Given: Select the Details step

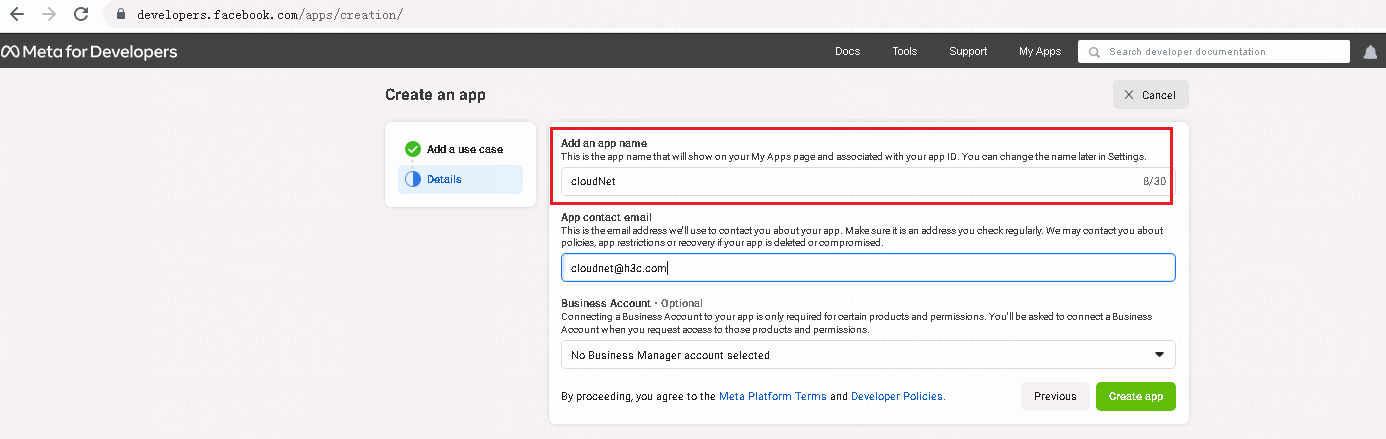Looking at the screenshot, I should click(x=461, y=180).
